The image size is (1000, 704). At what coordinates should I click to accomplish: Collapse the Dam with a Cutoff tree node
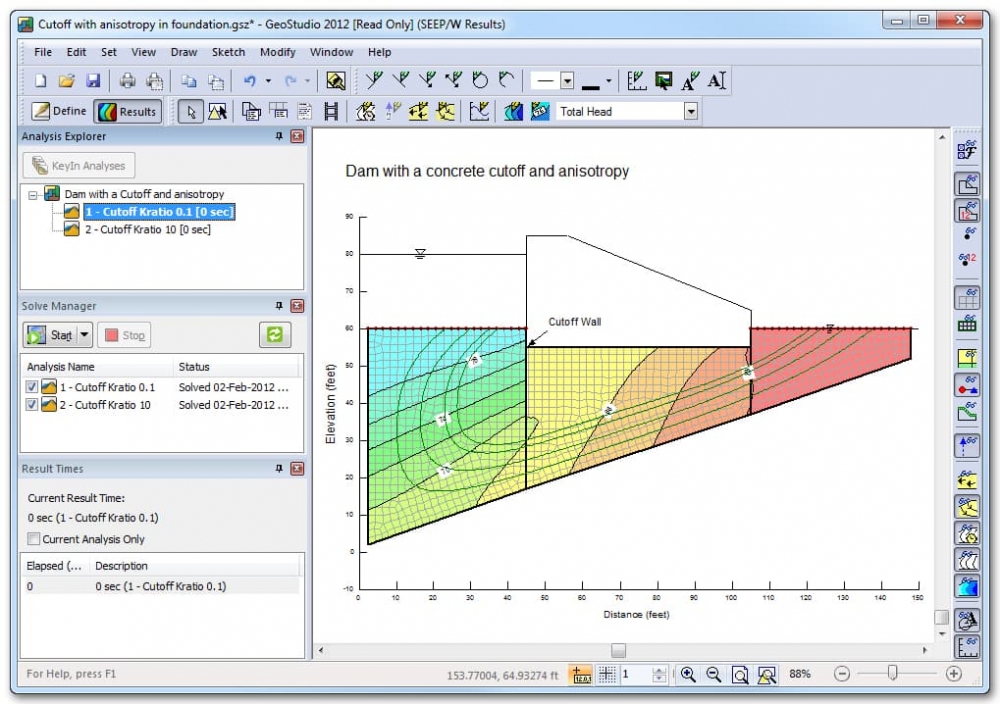click(x=33, y=195)
